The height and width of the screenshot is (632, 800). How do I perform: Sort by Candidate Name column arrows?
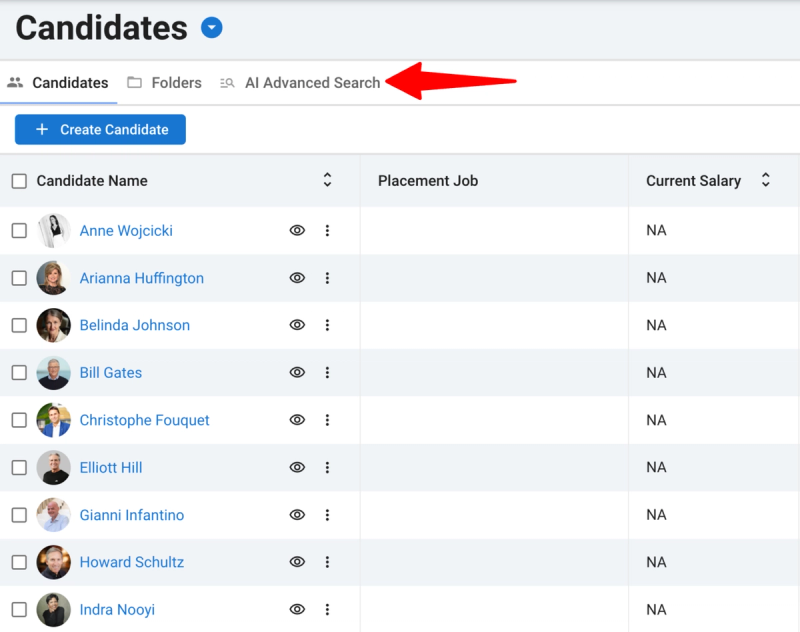point(327,180)
